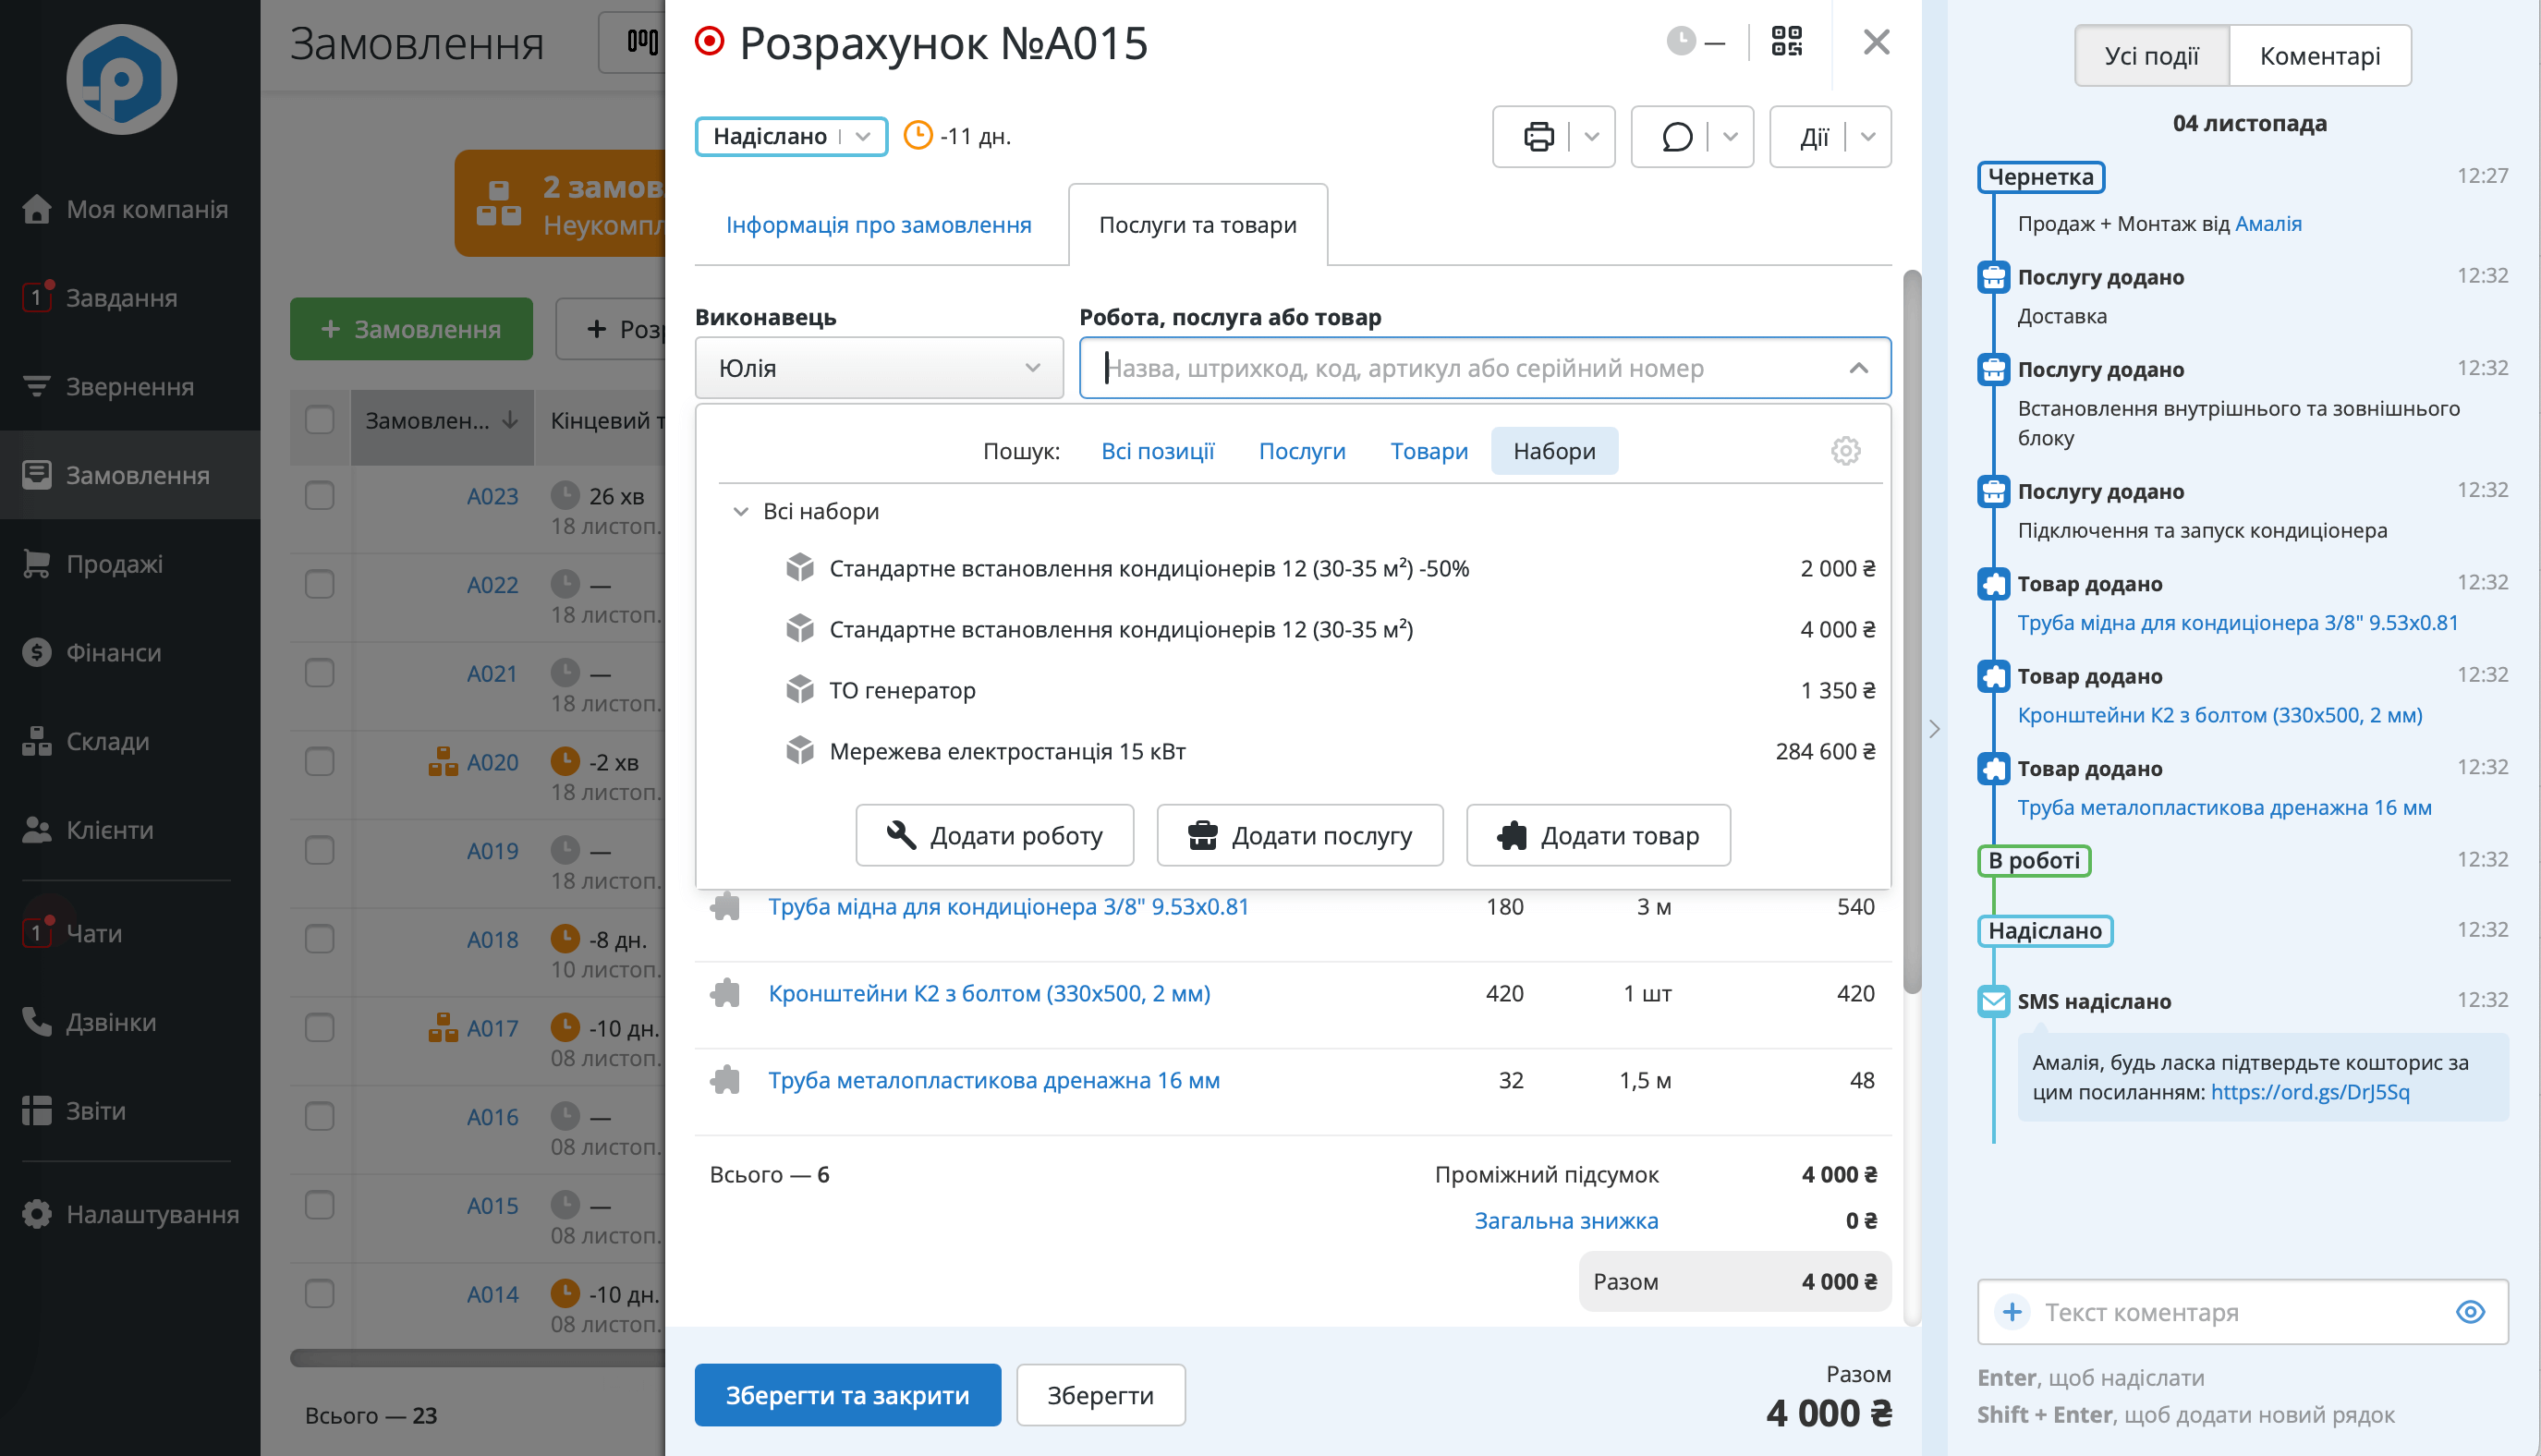Viewport: 2541px width, 1456px height.
Task: Click the Зберегти button
Action: [1100, 1395]
